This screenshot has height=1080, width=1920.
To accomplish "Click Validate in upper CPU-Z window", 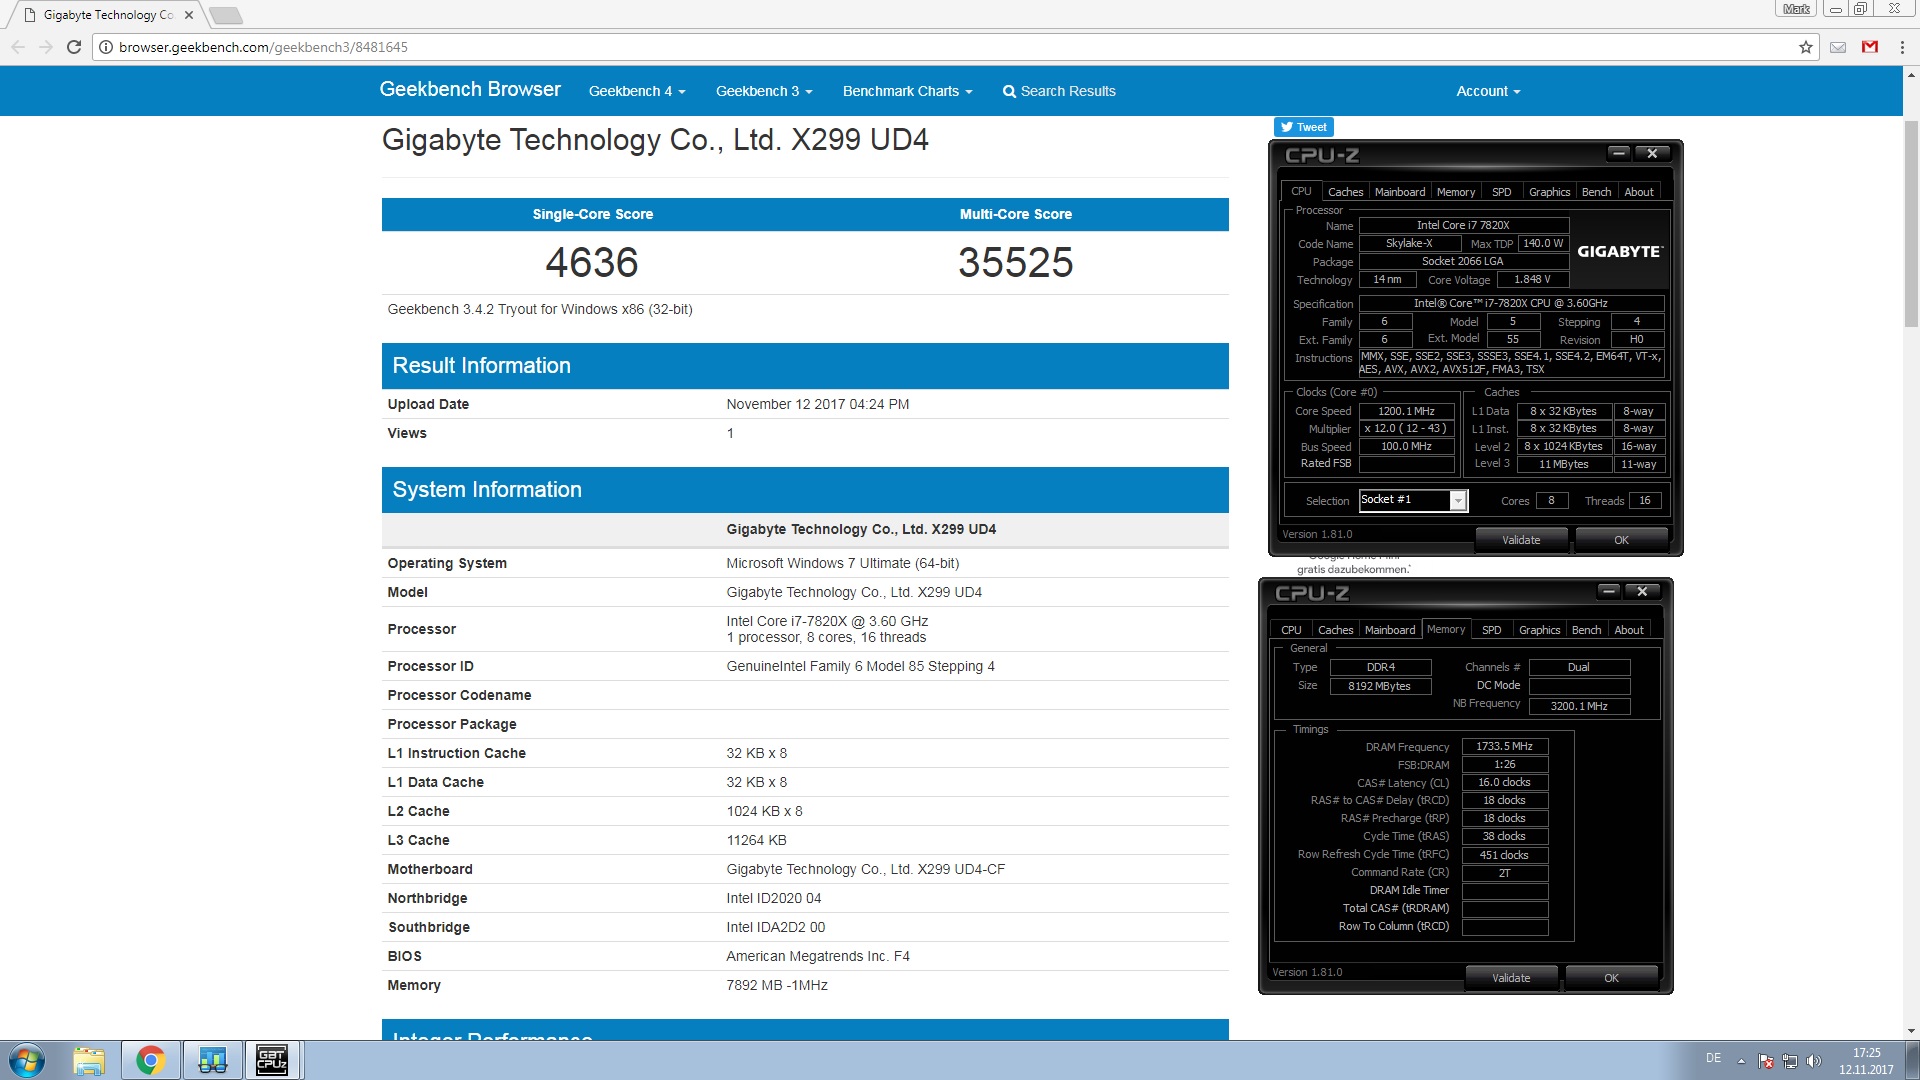I will tap(1521, 540).
